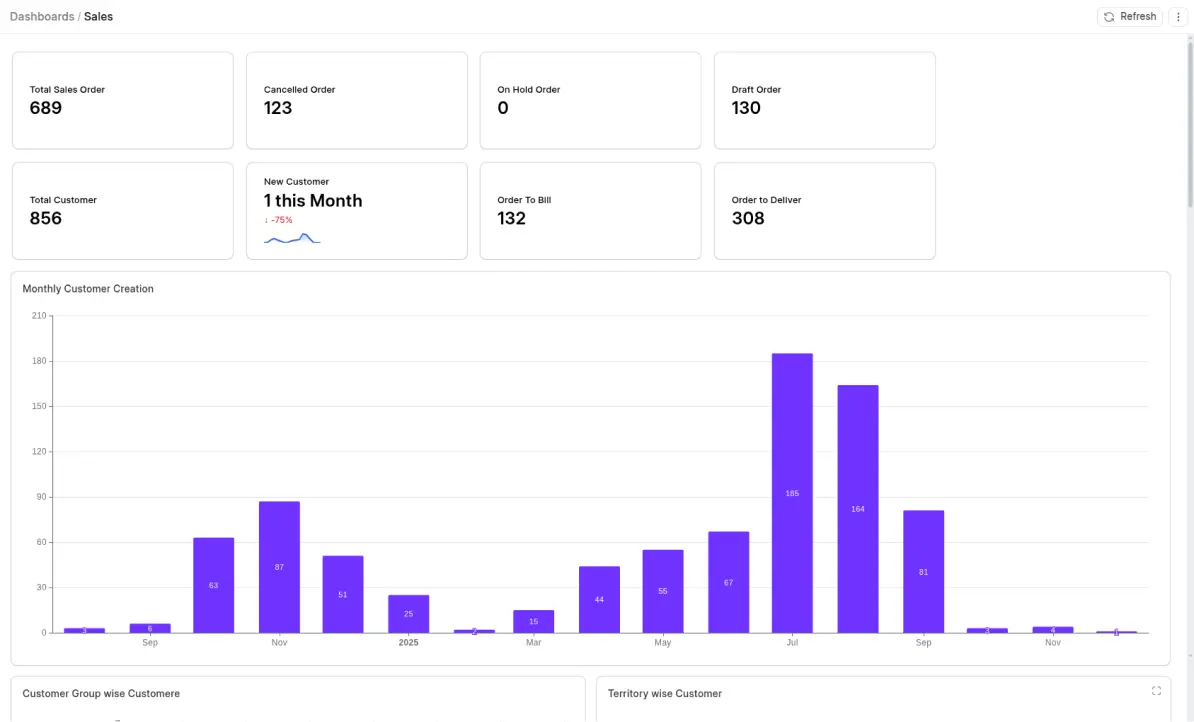
Task: Select the Order to Deliver card
Action: click(824, 211)
